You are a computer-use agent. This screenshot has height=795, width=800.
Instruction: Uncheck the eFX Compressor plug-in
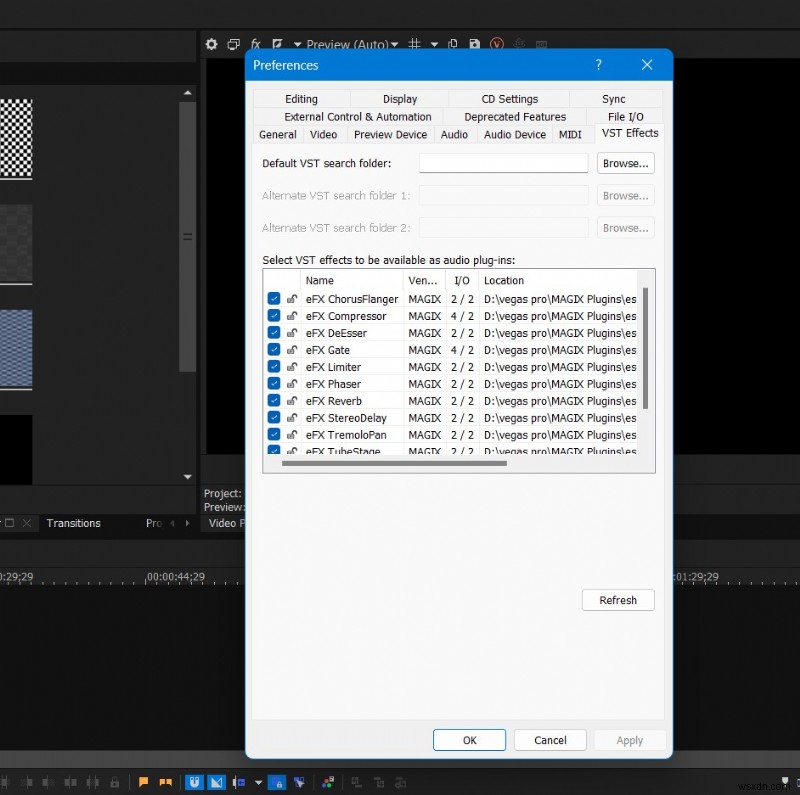[274, 315]
